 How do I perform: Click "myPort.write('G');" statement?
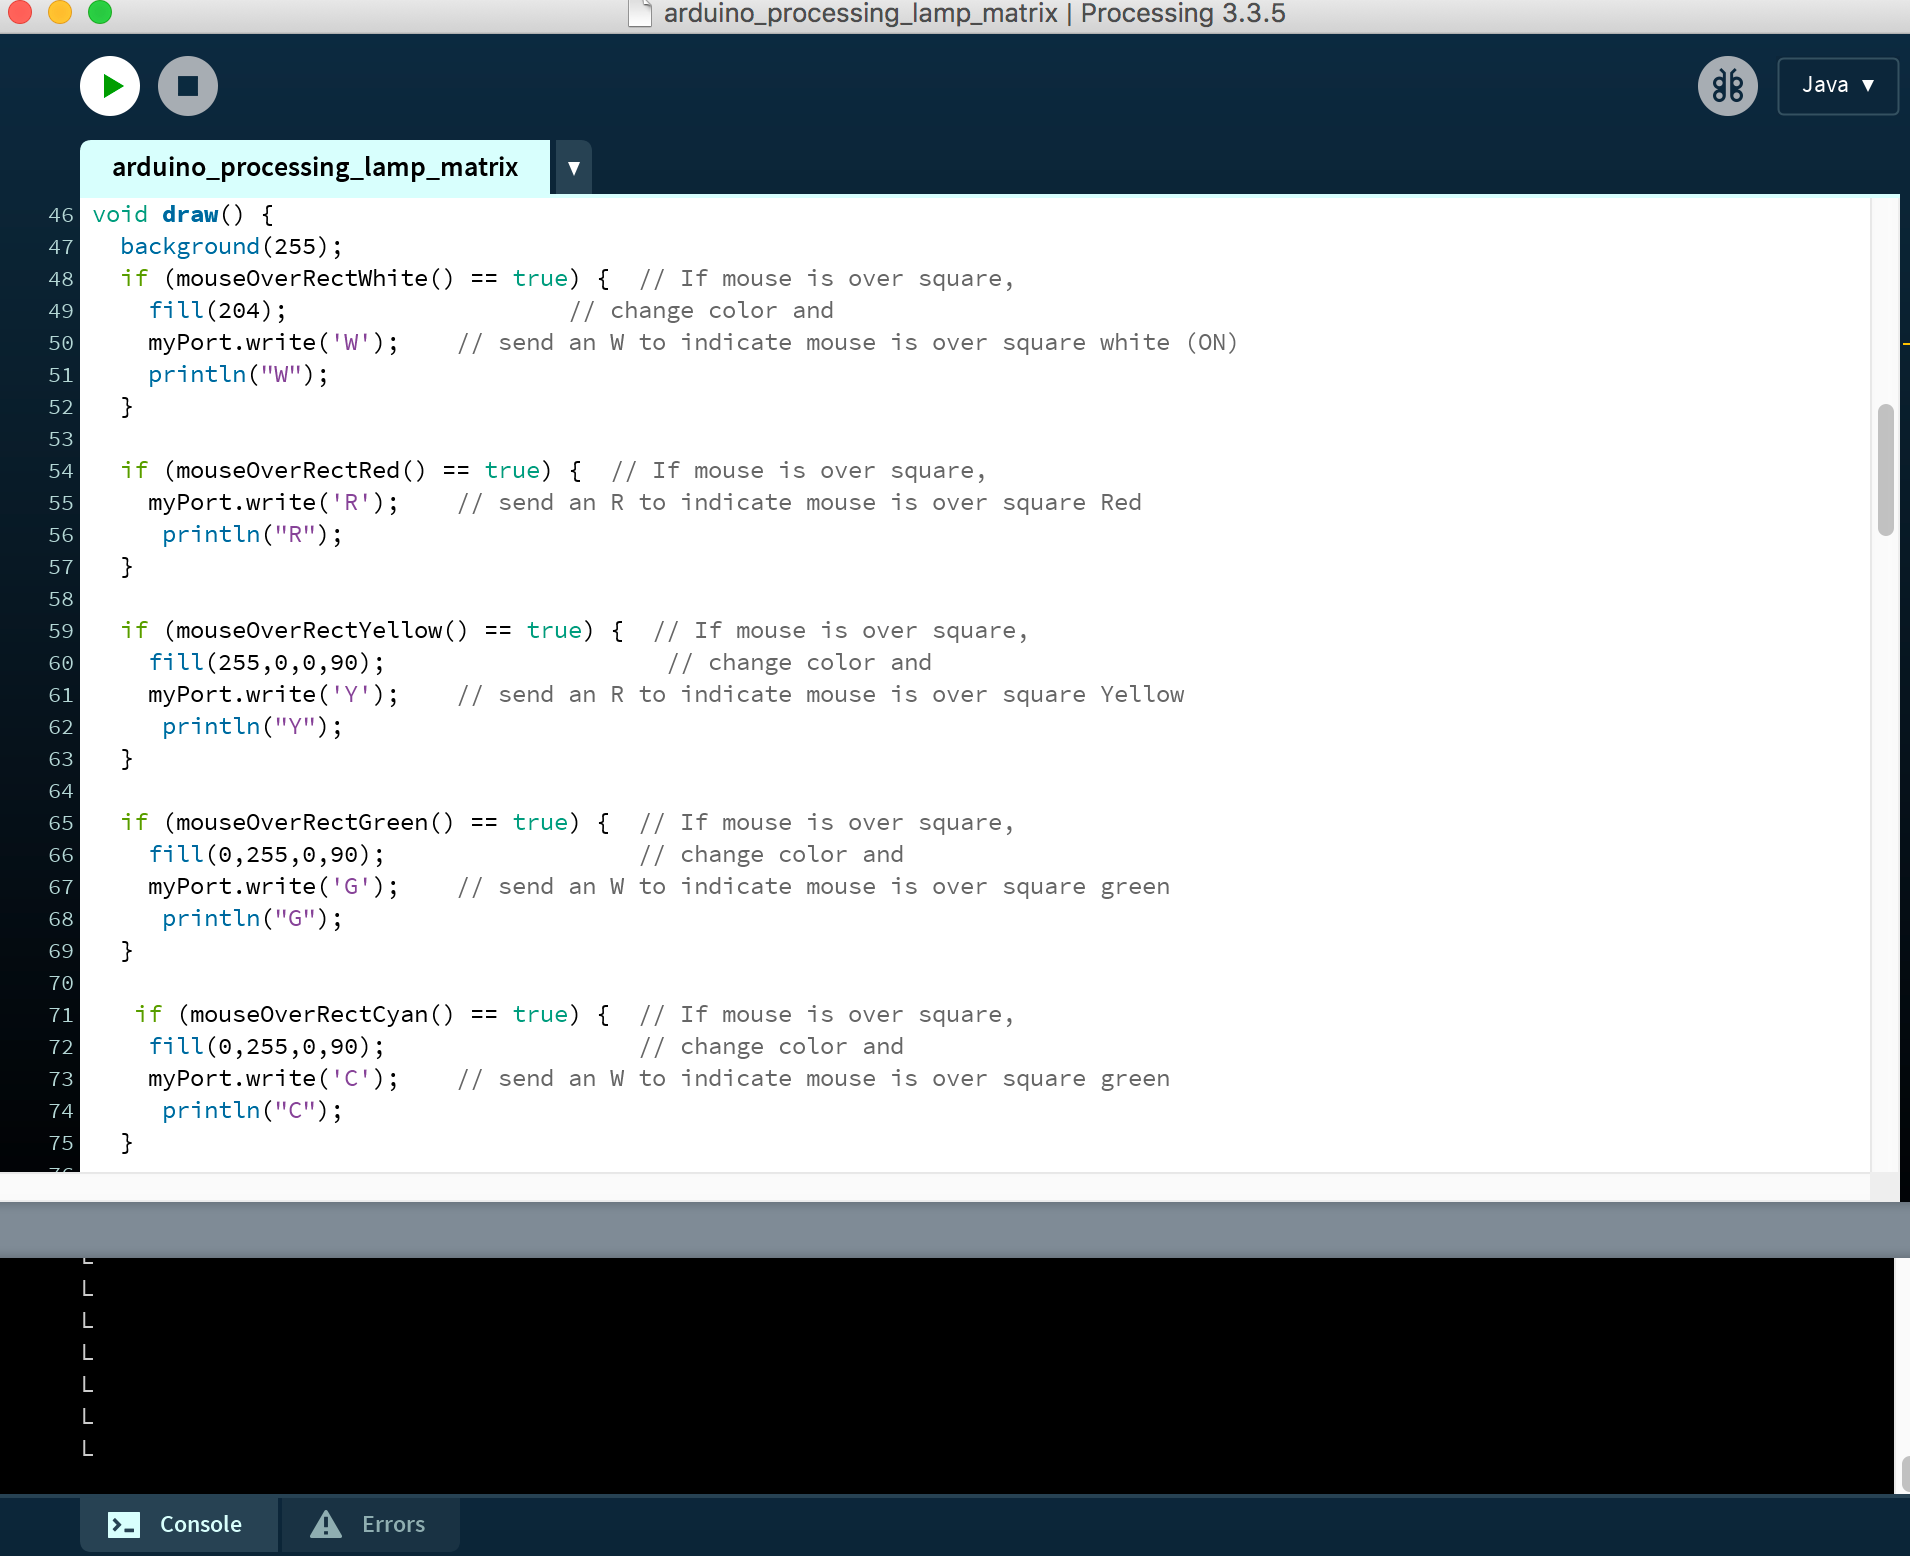point(273,886)
